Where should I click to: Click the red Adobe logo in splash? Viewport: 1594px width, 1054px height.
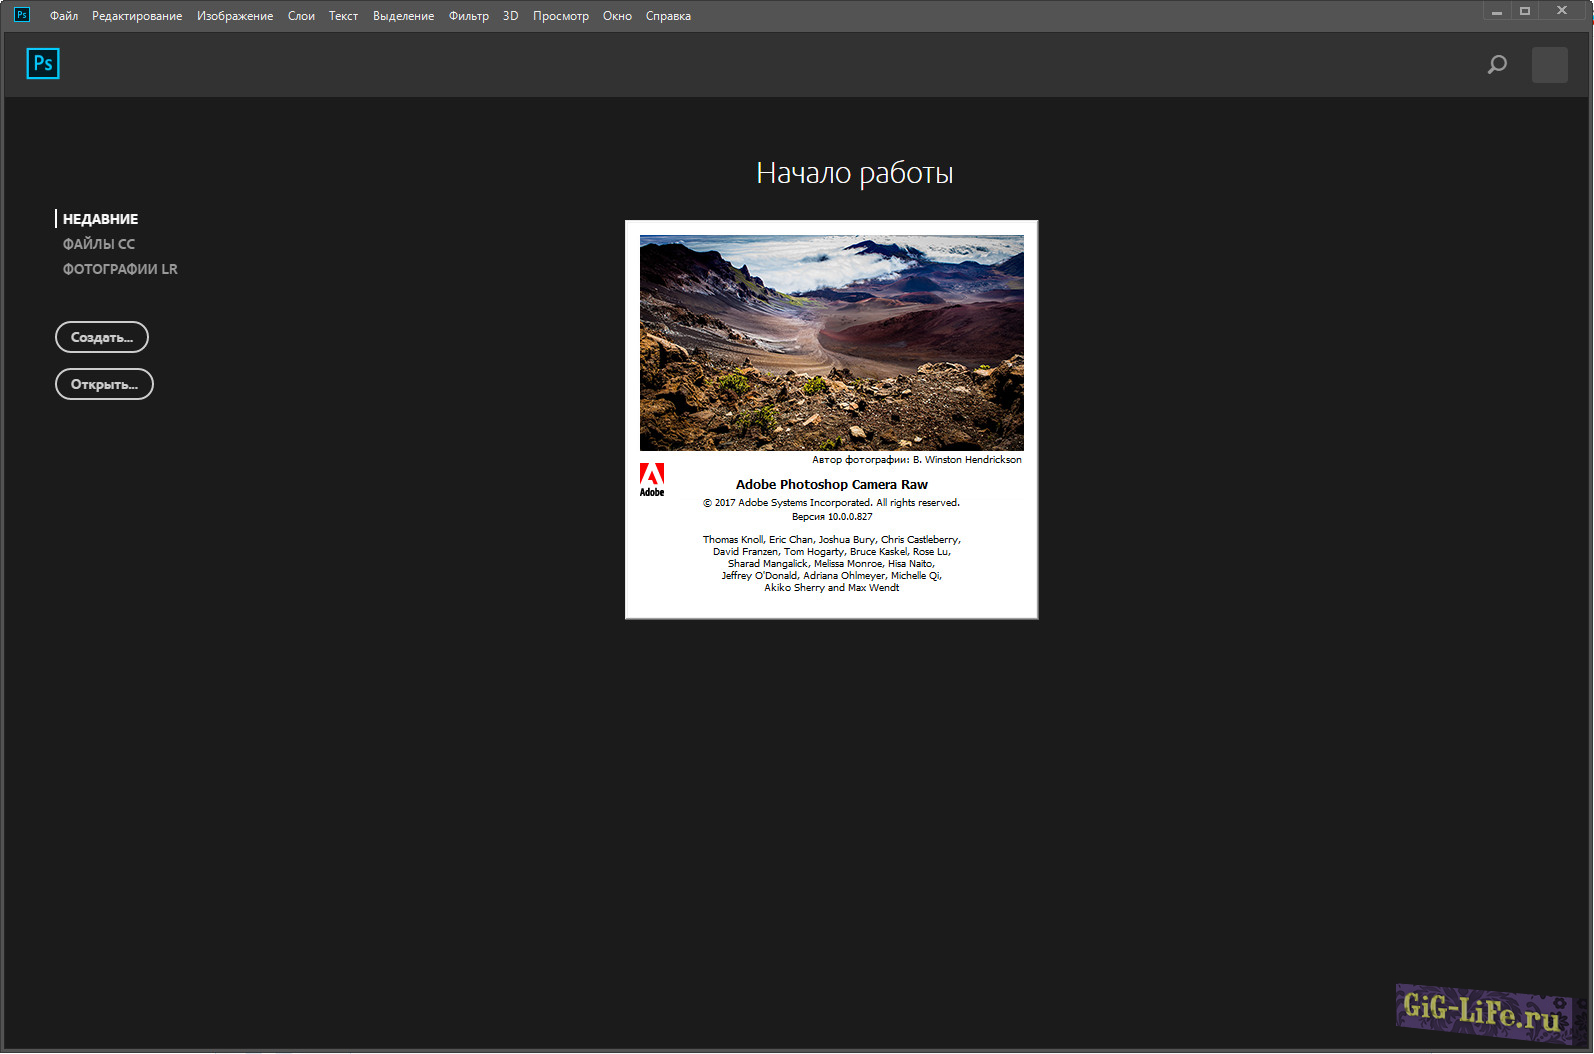[x=652, y=479]
